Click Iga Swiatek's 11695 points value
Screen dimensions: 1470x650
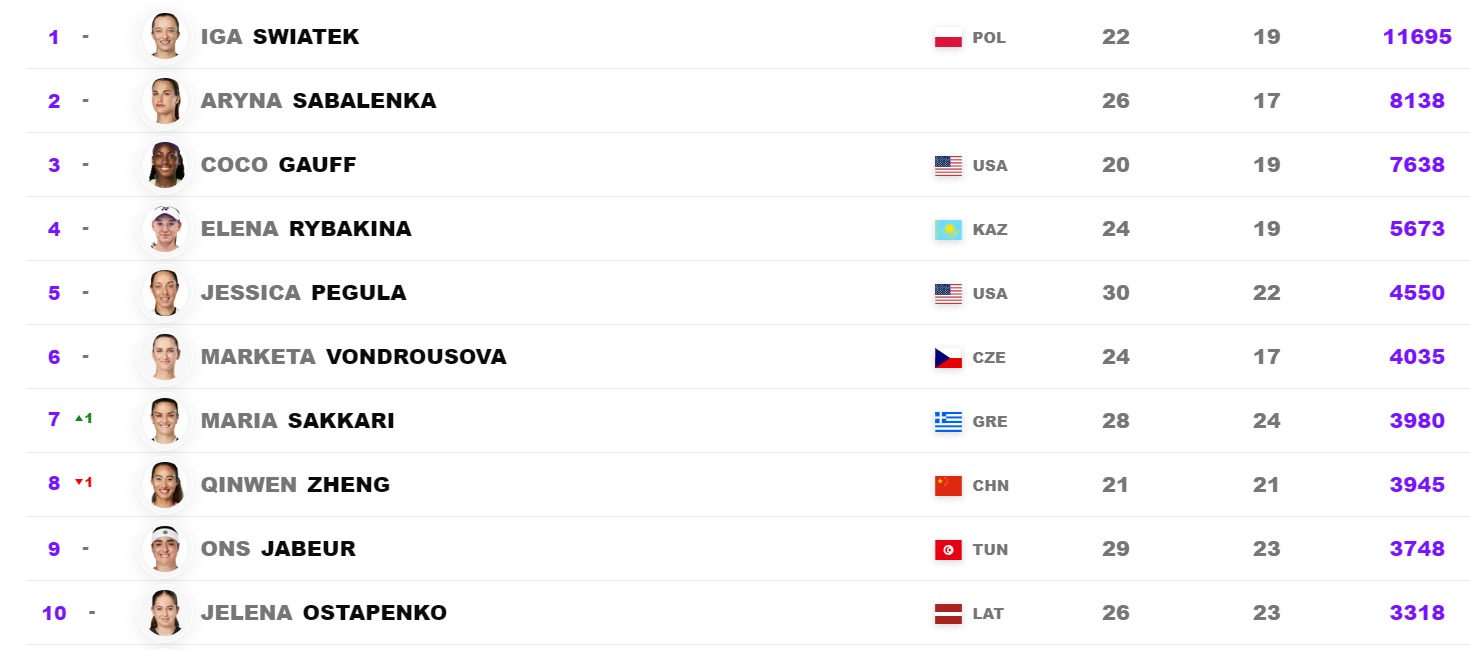pyautogui.click(x=1417, y=37)
